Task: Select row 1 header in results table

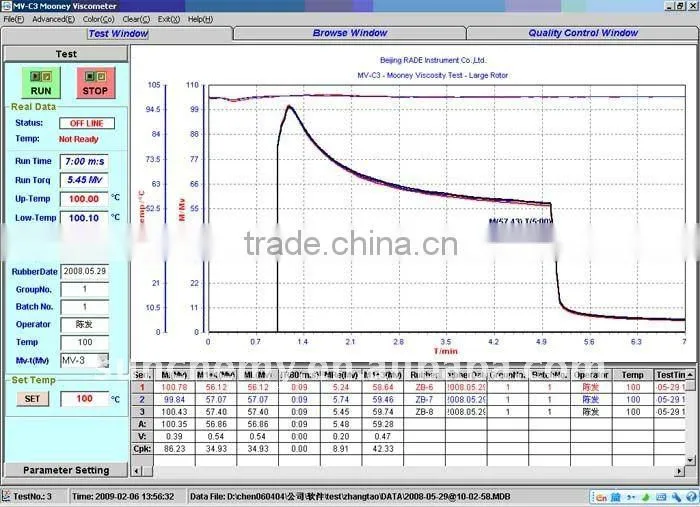Action: click(142, 387)
